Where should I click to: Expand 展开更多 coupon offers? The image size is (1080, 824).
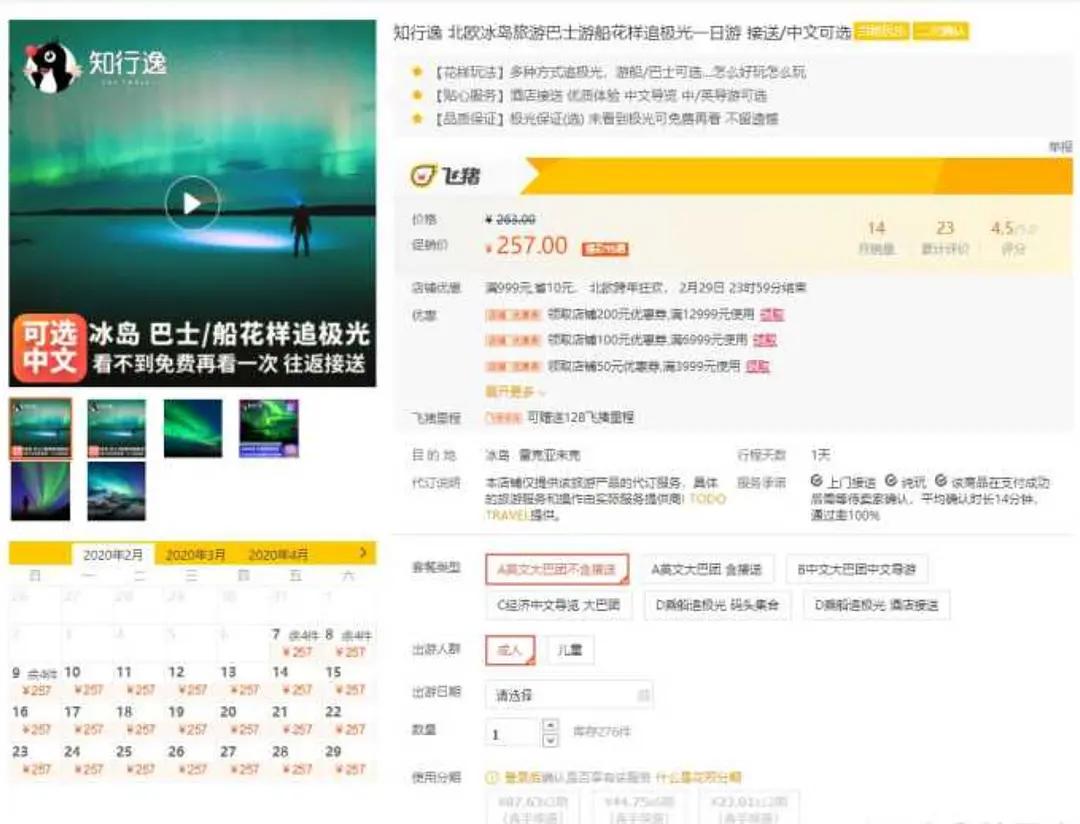click(x=515, y=391)
